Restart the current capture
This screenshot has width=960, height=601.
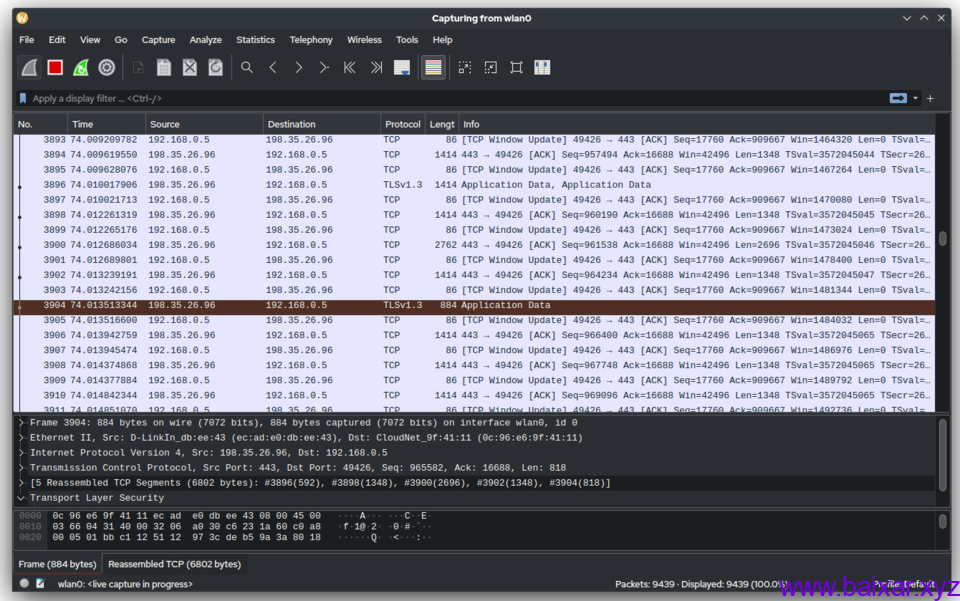82,67
